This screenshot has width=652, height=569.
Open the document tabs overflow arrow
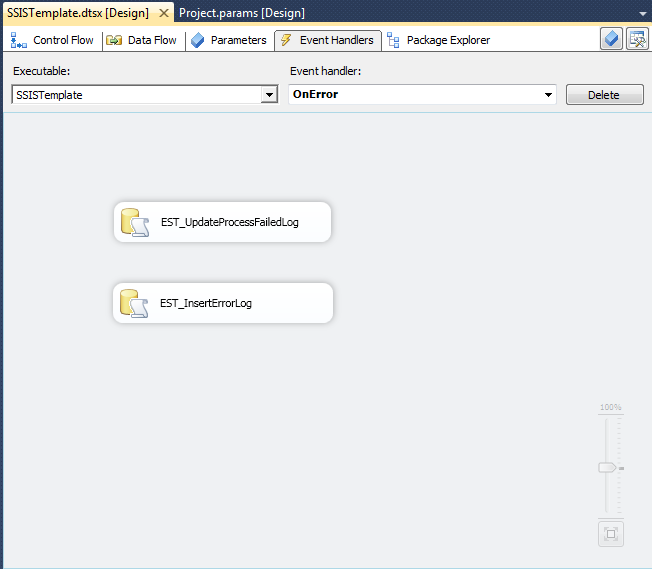(x=642, y=14)
